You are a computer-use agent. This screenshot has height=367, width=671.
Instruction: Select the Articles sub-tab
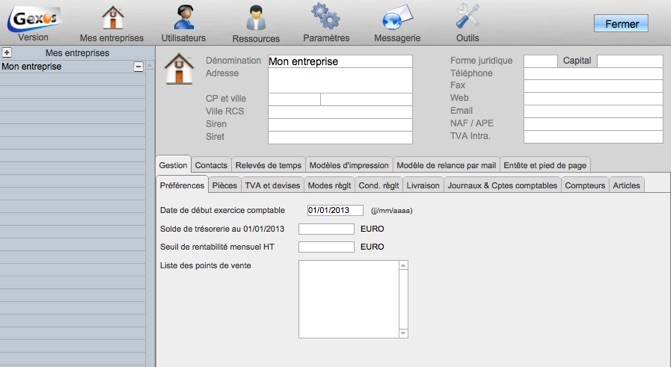coord(626,185)
